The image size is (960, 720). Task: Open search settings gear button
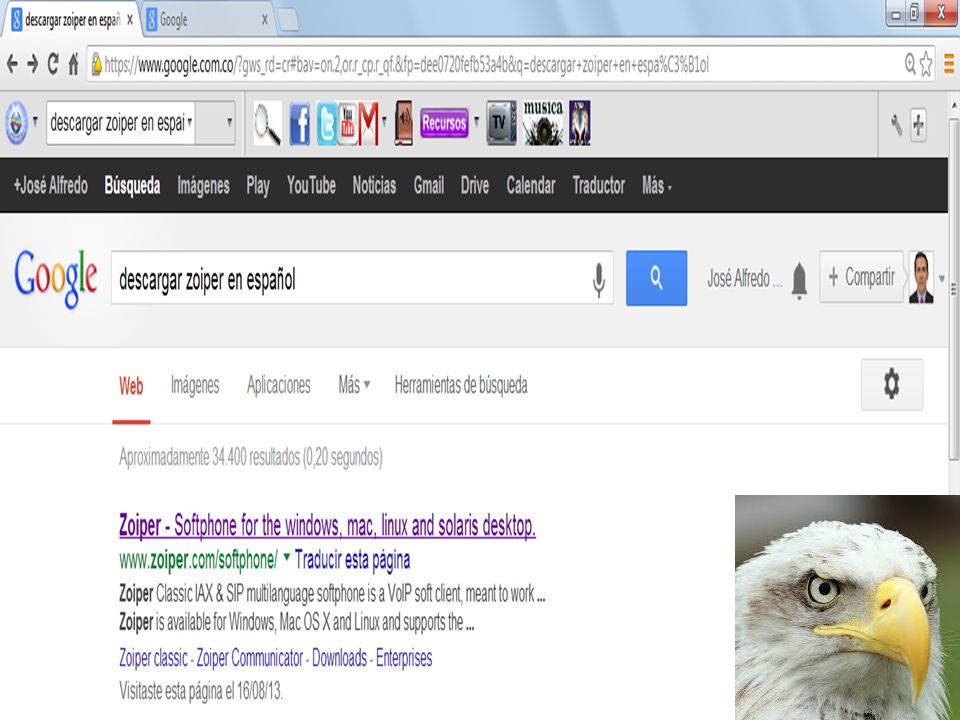click(x=892, y=384)
